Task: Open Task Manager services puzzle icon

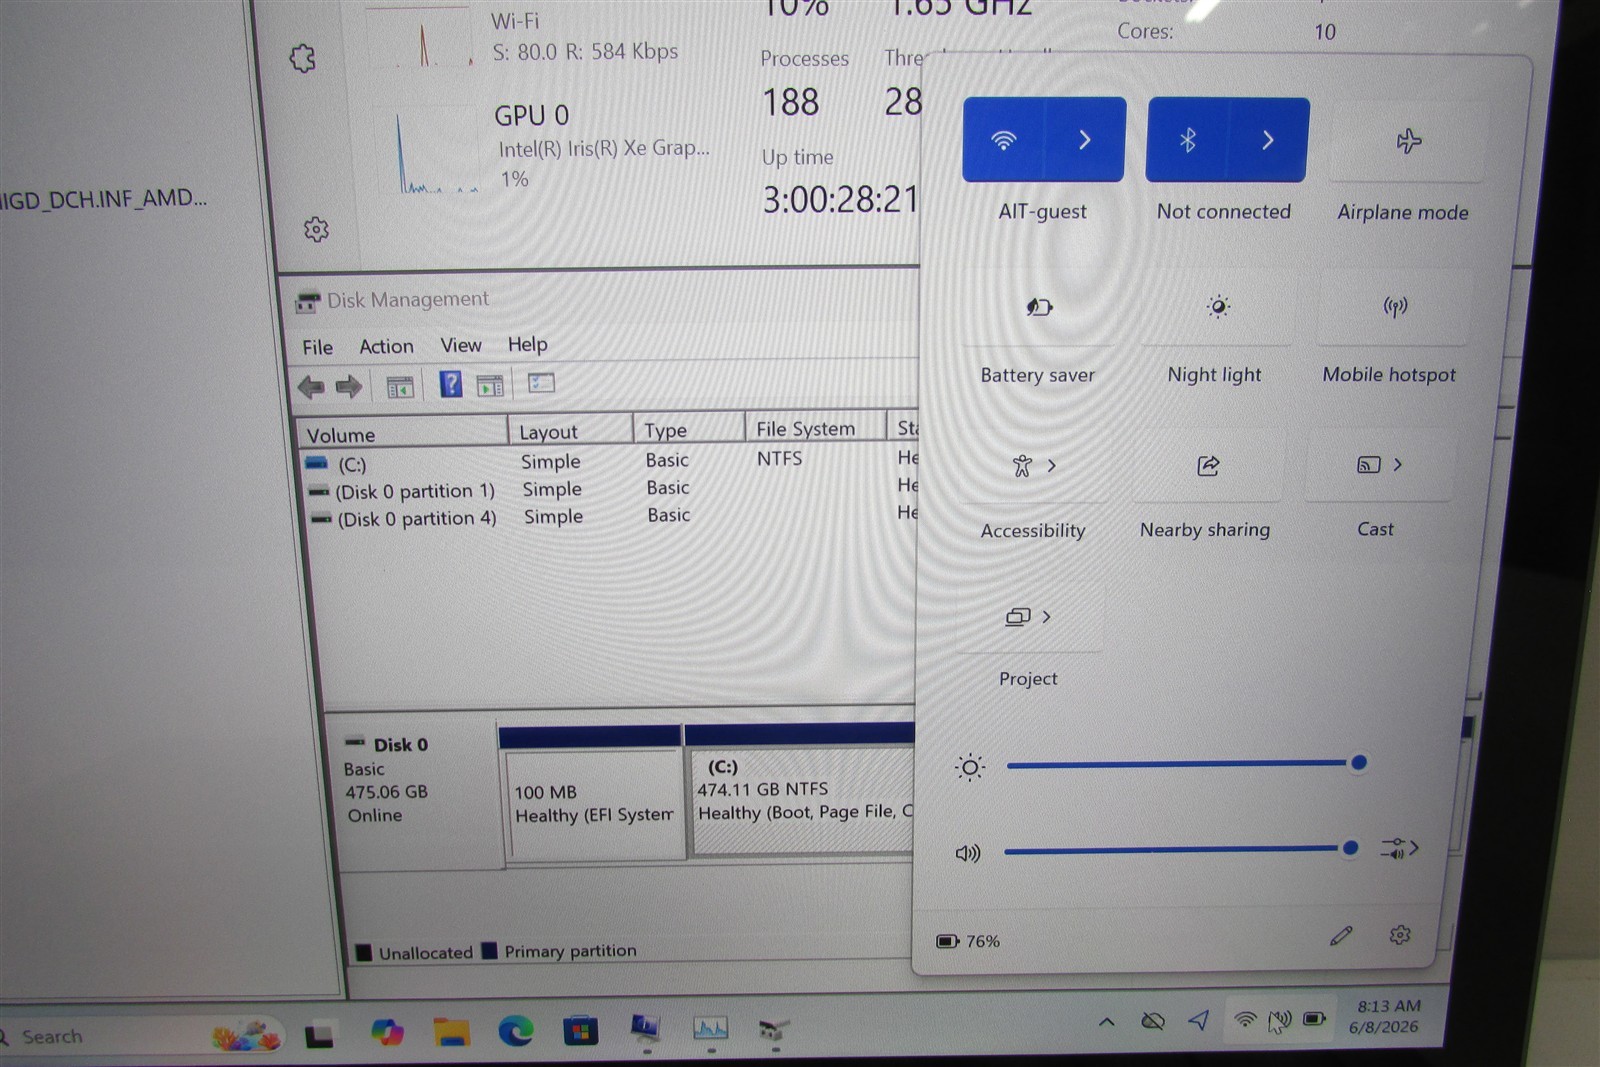Action: point(303,58)
